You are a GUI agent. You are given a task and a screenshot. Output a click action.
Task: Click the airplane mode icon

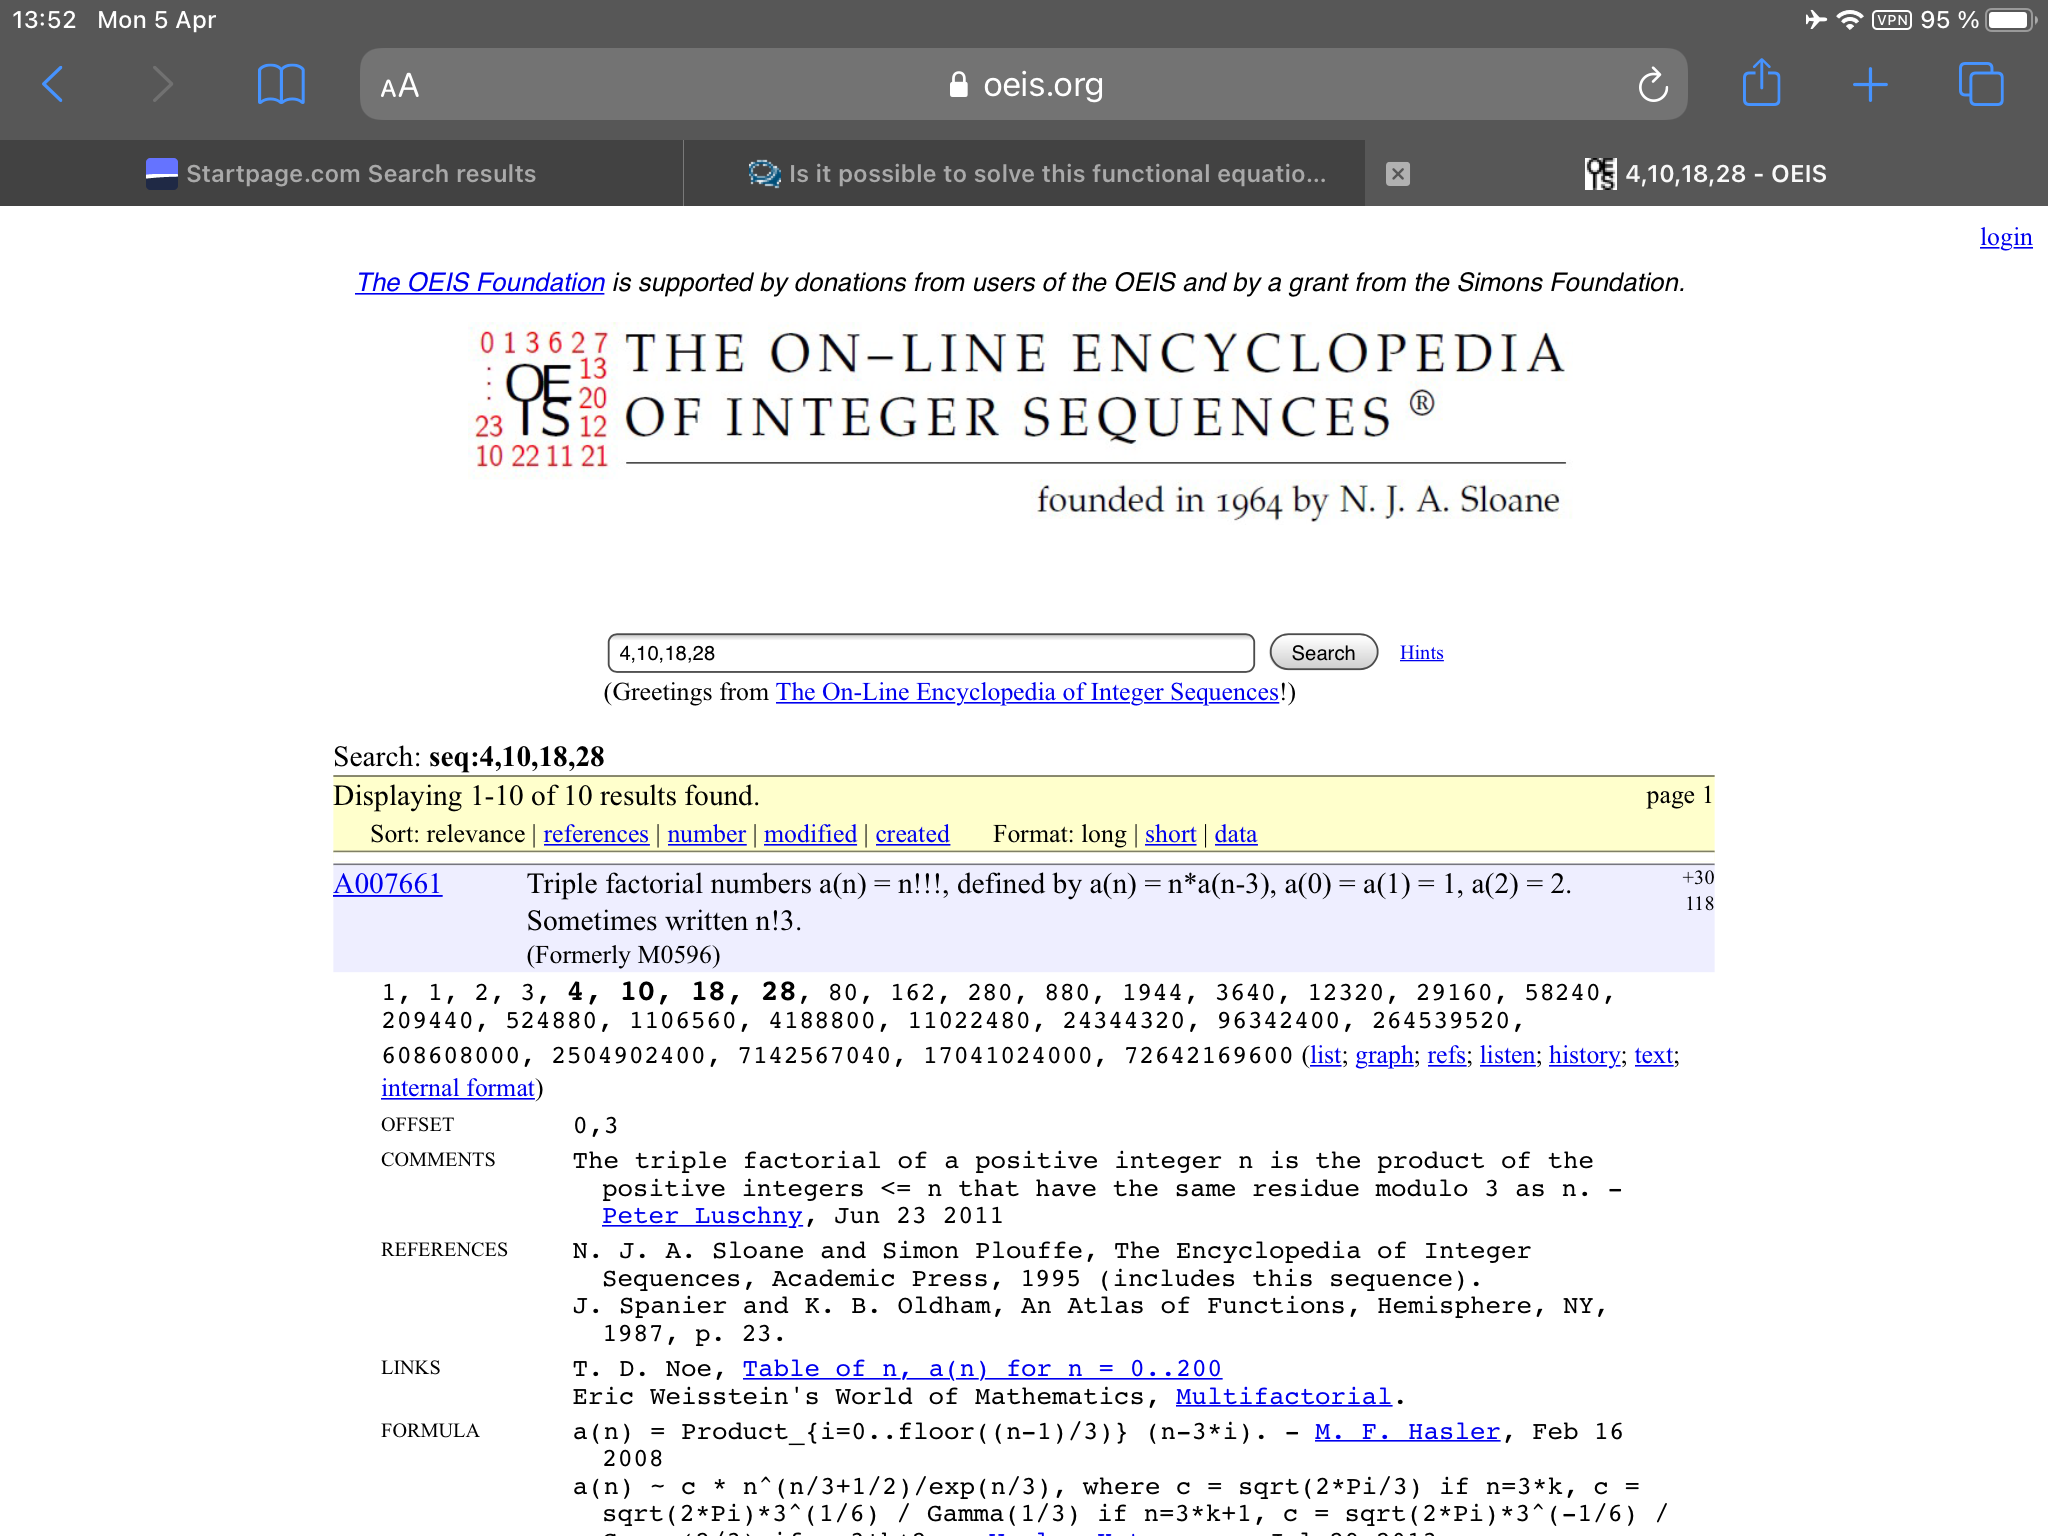1815,20
